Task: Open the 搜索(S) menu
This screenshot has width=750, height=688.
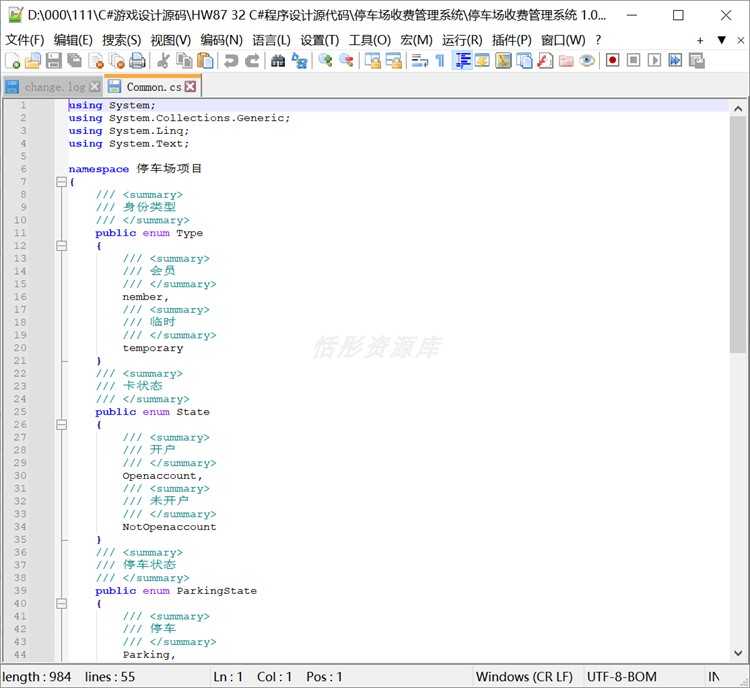Action: pyautogui.click(x=121, y=40)
